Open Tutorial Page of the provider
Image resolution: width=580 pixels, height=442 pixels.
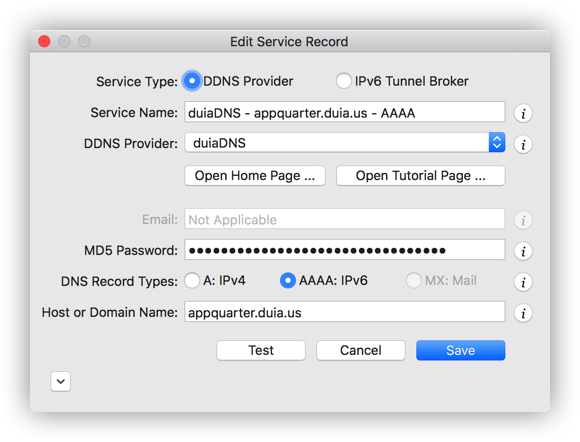point(421,176)
